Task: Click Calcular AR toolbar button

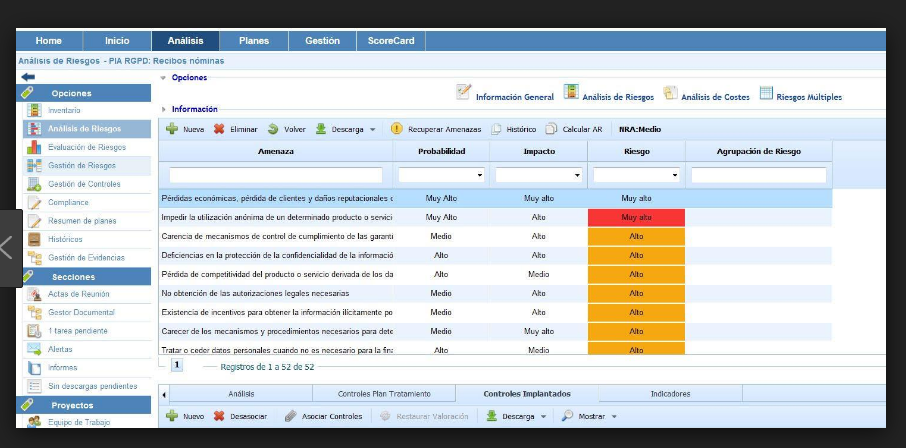Action: 574,129
